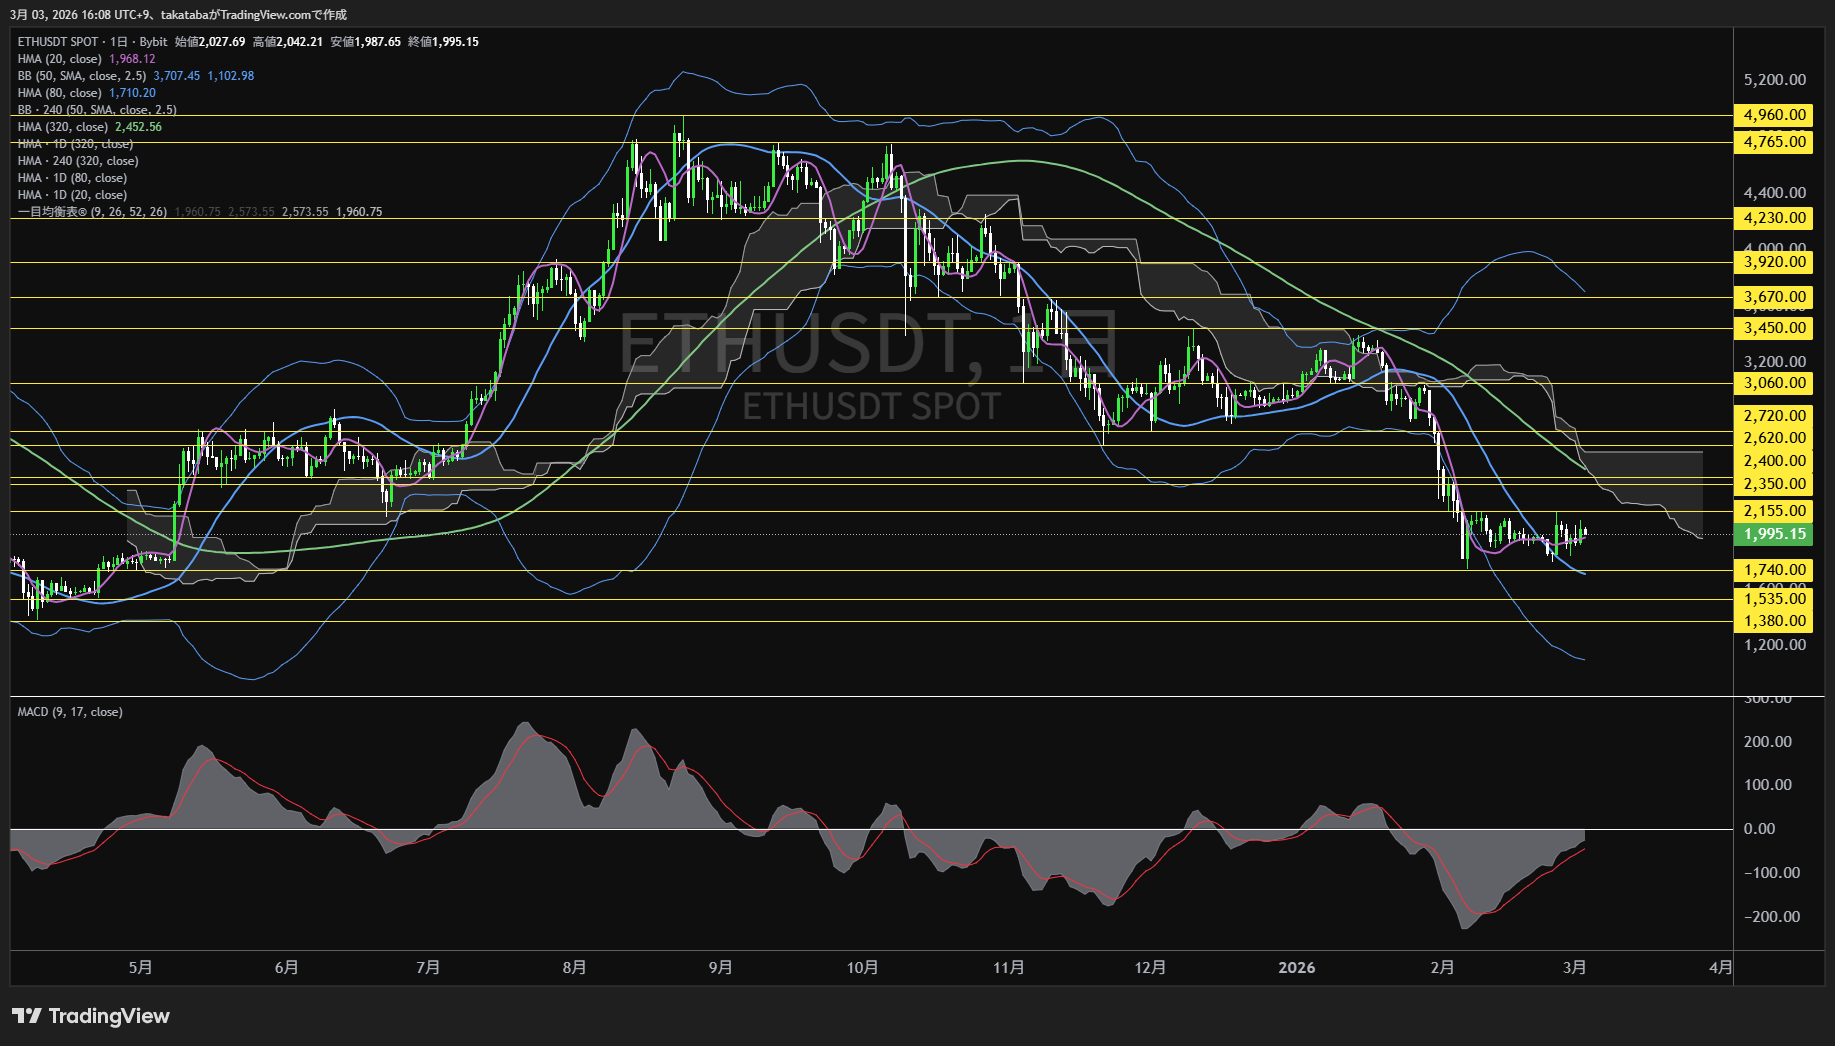Click the 9月 label on the time axis
Viewport: 1835px width, 1046px height.
(720, 967)
